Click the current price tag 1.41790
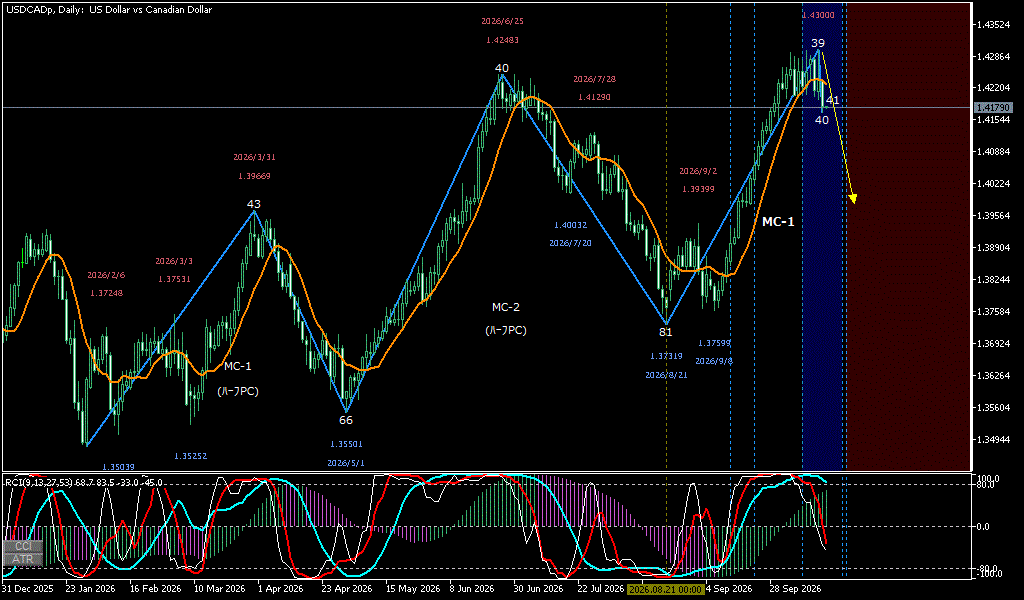This screenshot has width=1024, height=600. 993,108
